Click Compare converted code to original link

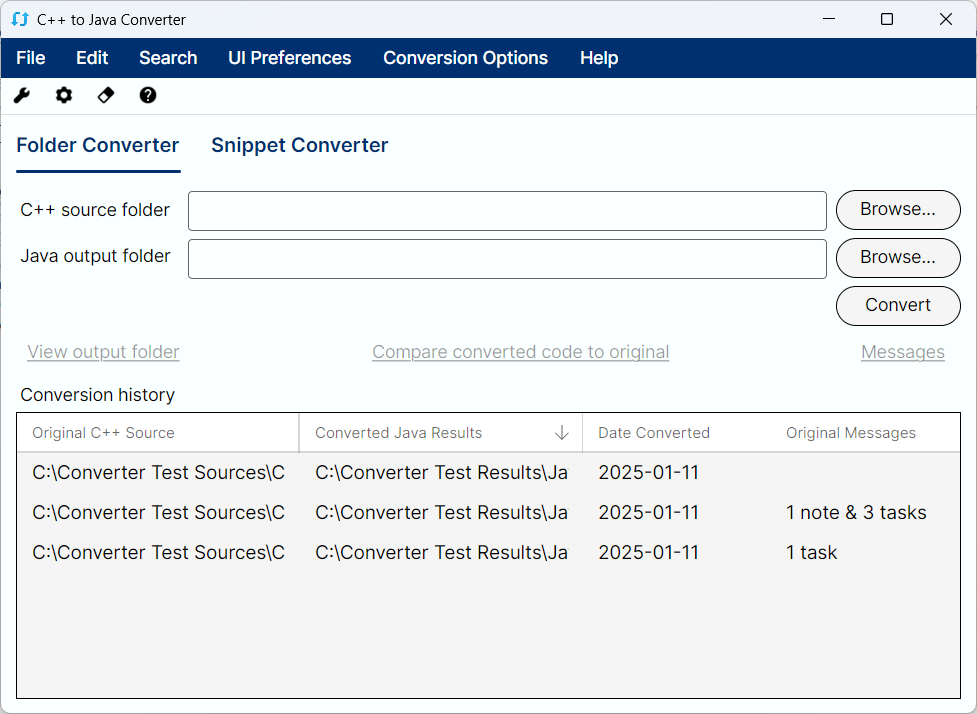click(x=521, y=352)
